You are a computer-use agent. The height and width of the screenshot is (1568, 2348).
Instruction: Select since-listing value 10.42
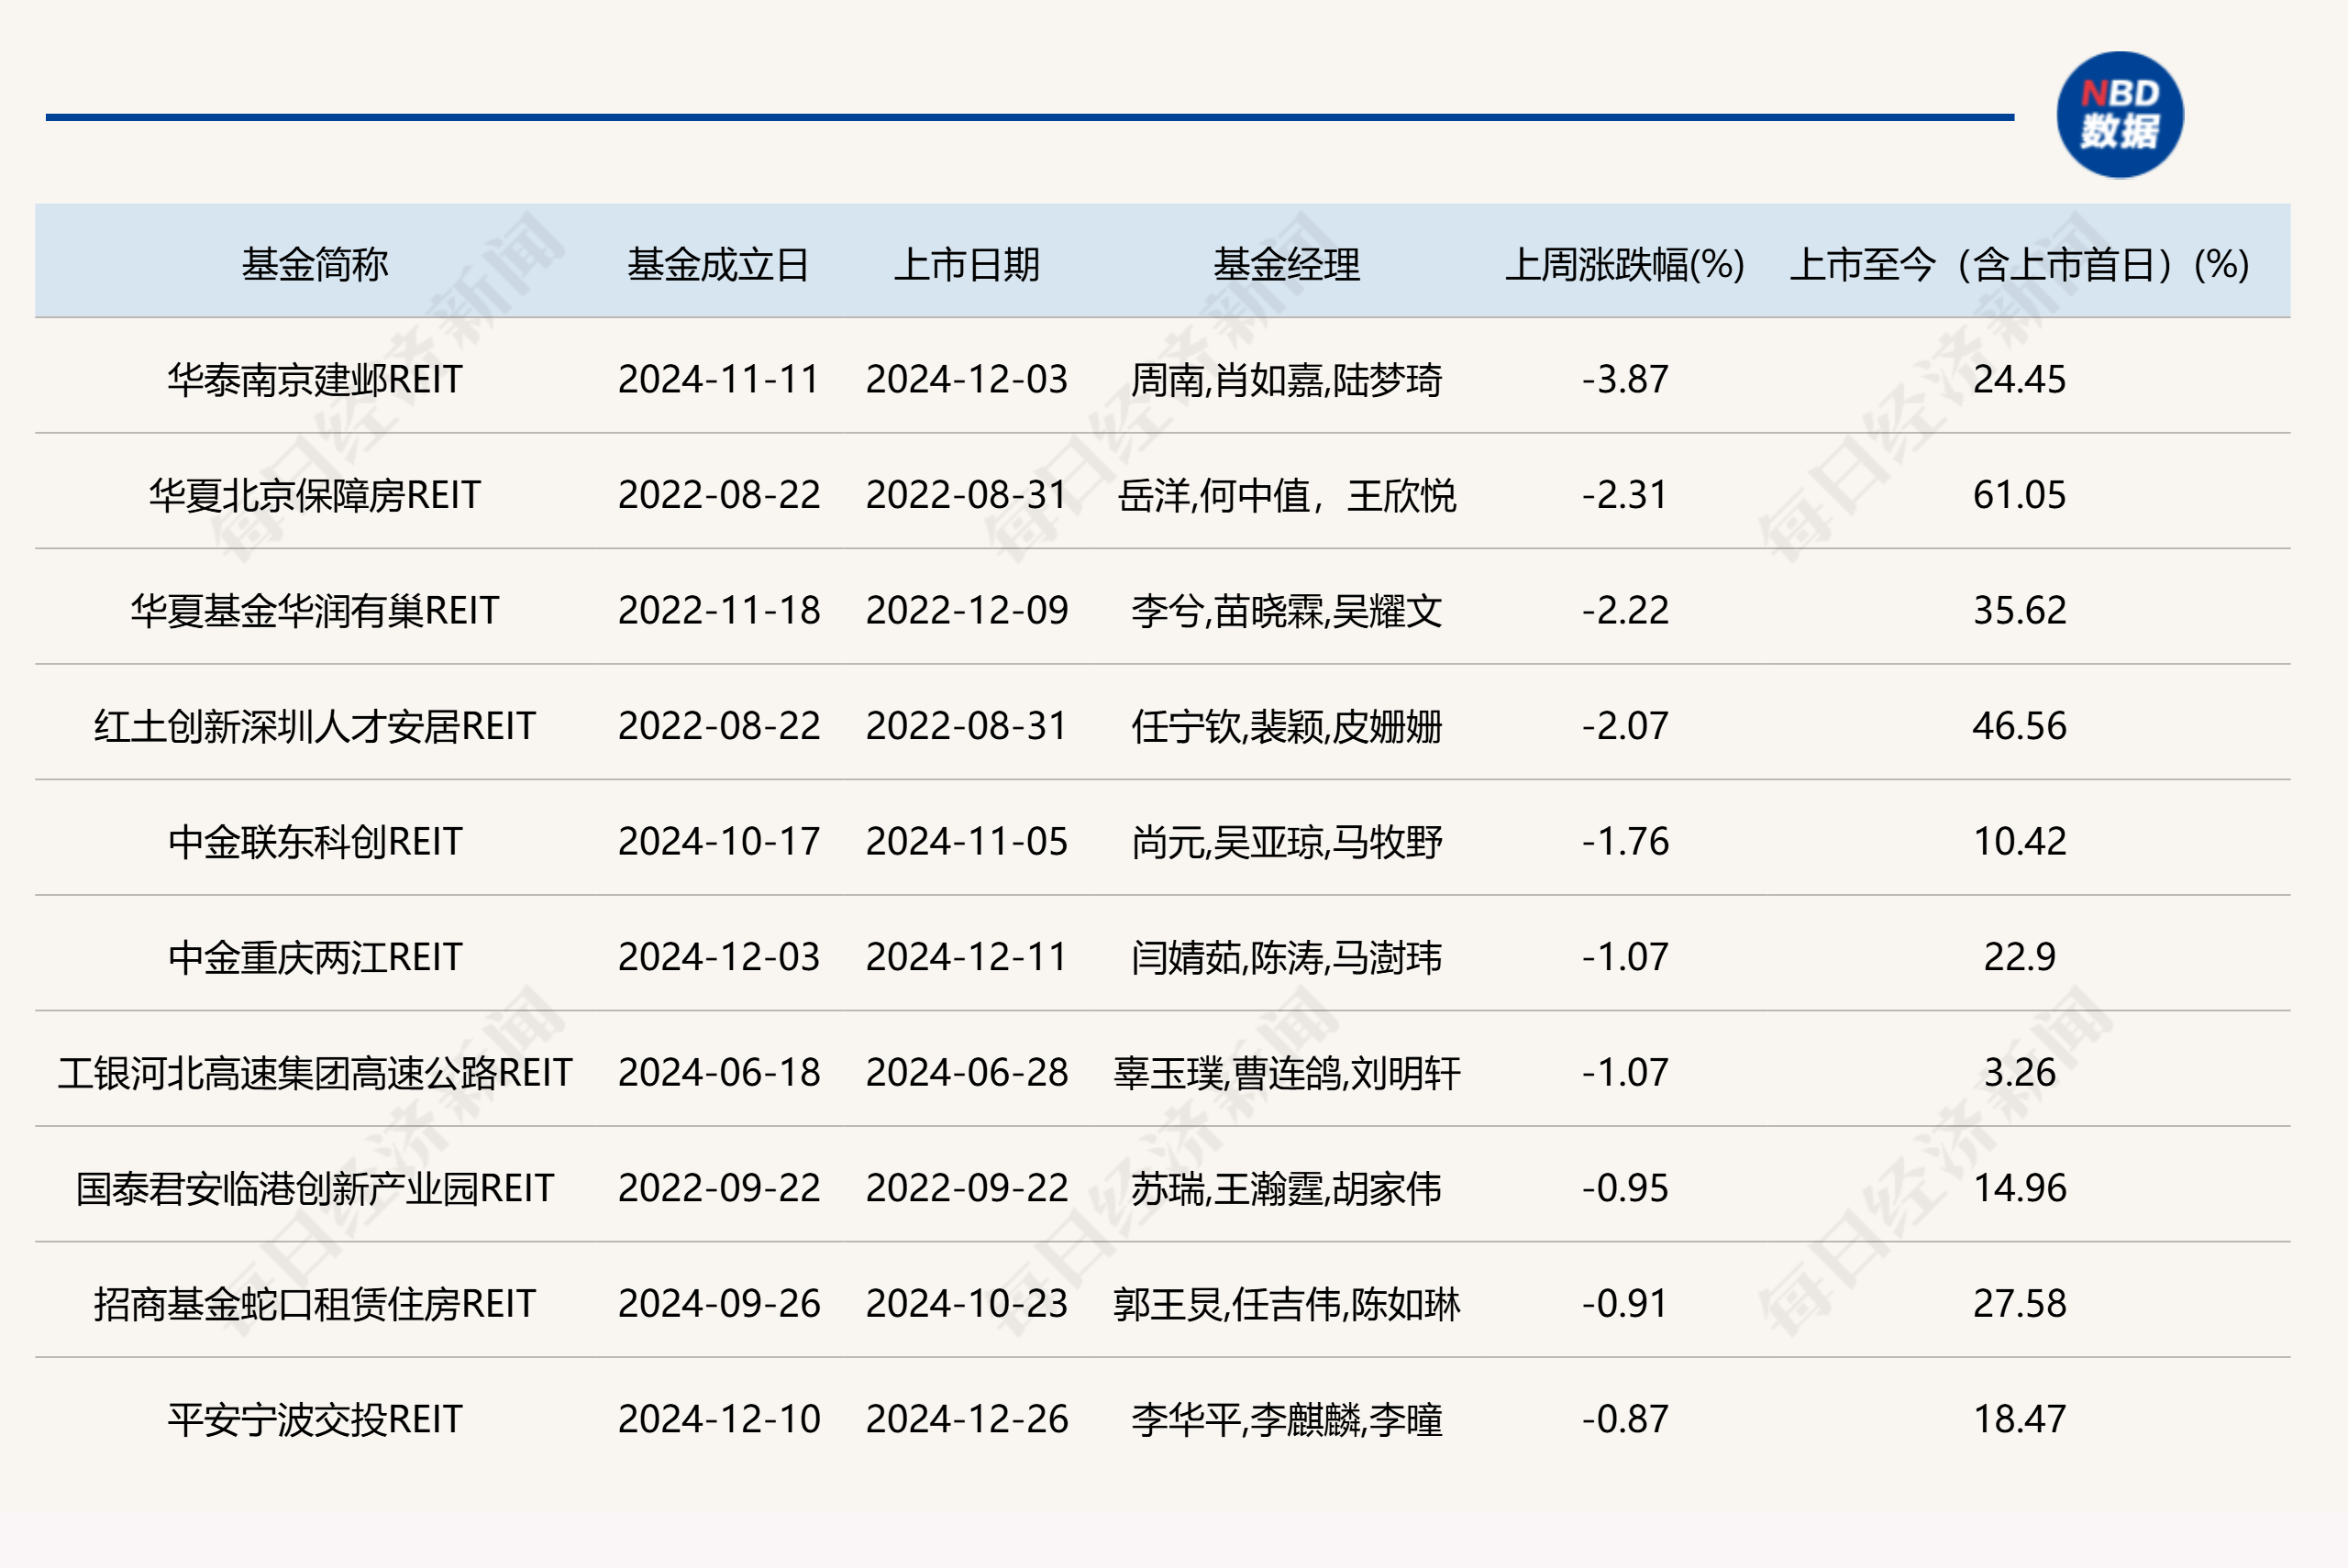2019,842
